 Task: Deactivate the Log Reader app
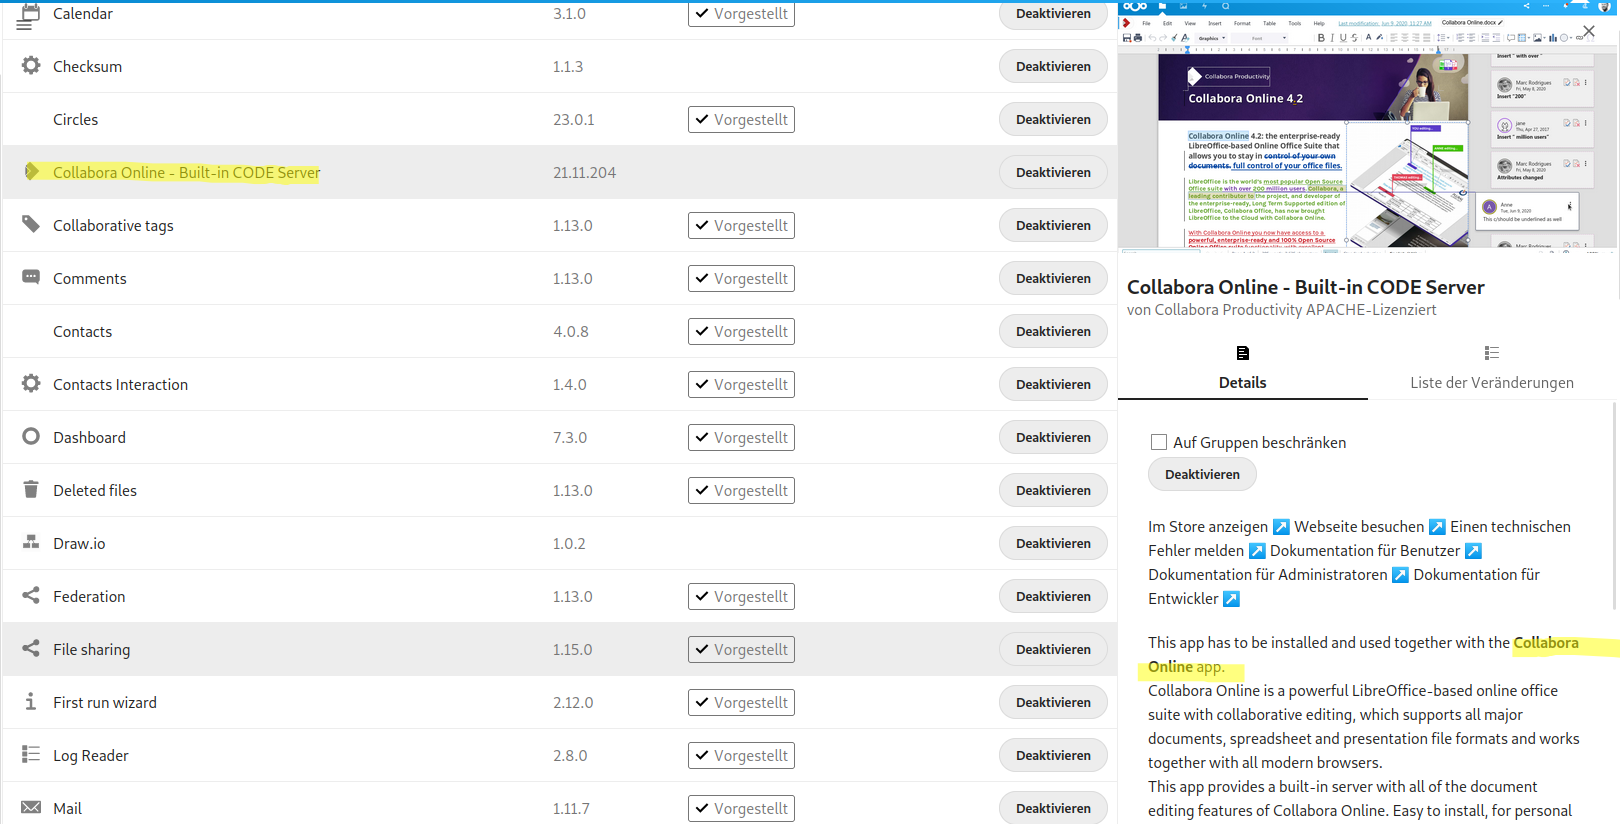tap(1053, 755)
